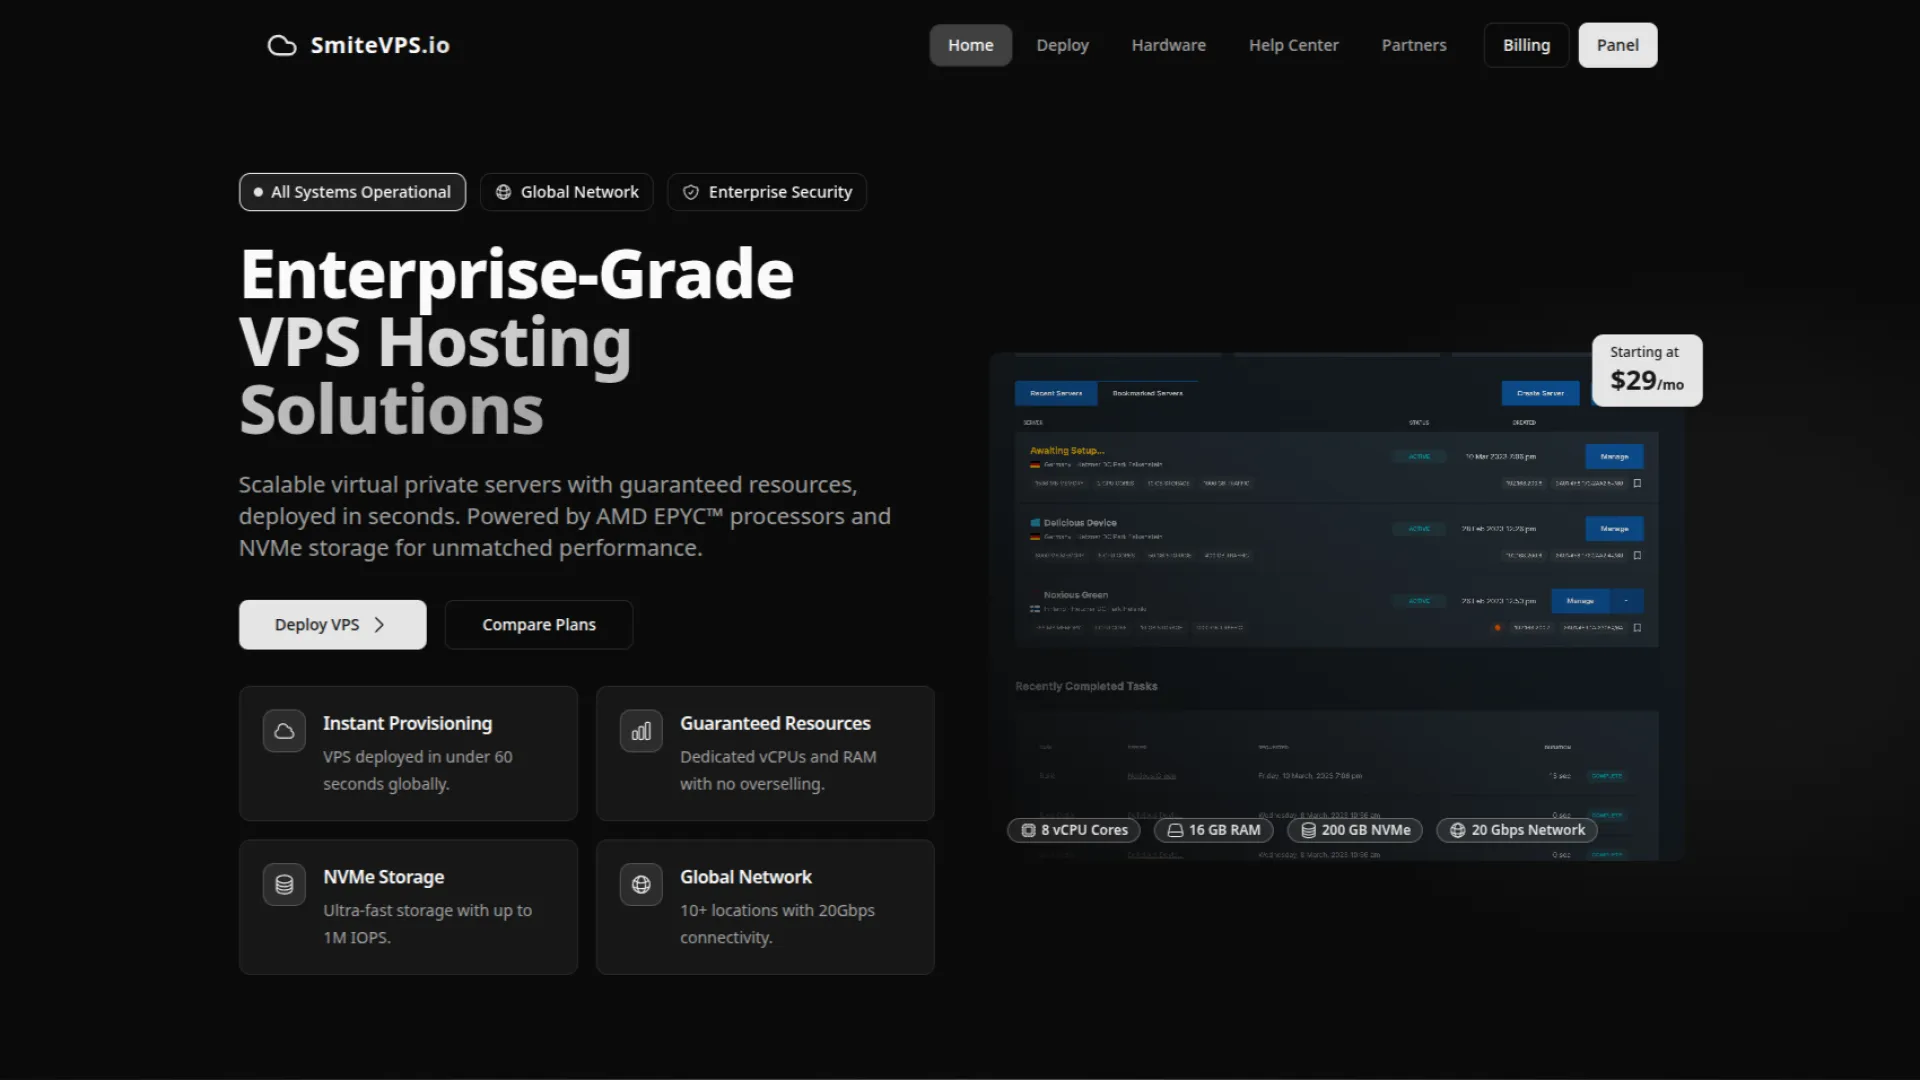The image size is (1920, 1080).
Task: Click the database icon in the 200 GB NVMe badge
Action: pyautogui.click(x=1308, y=830)
